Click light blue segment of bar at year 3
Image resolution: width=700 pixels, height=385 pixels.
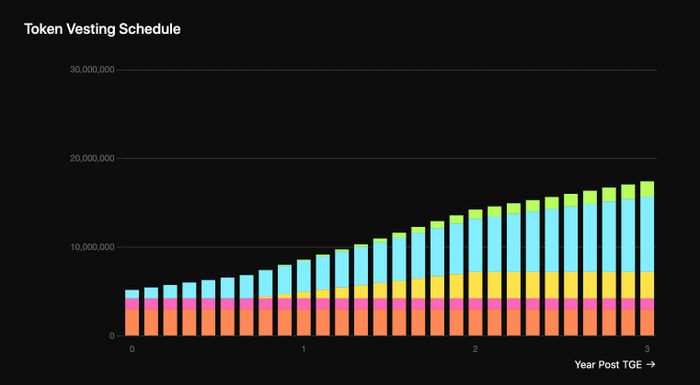pos(647,235)
